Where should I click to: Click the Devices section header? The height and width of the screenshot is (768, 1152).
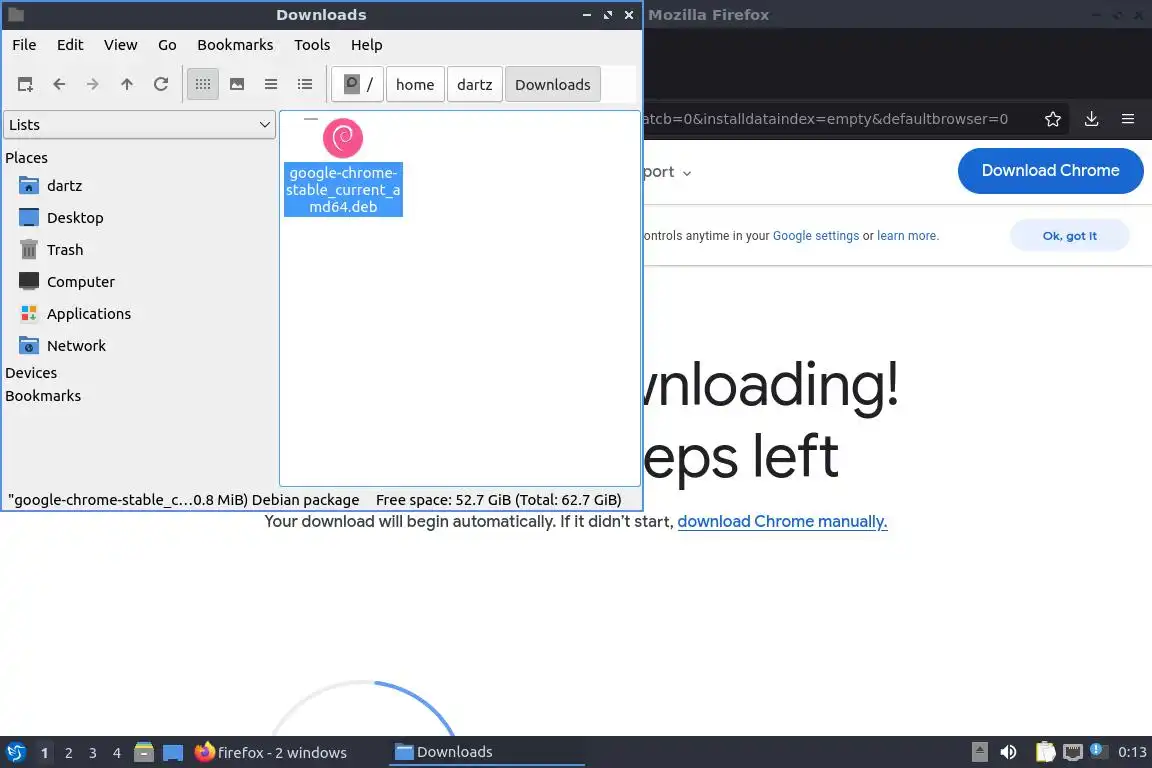tap(31, 373)
